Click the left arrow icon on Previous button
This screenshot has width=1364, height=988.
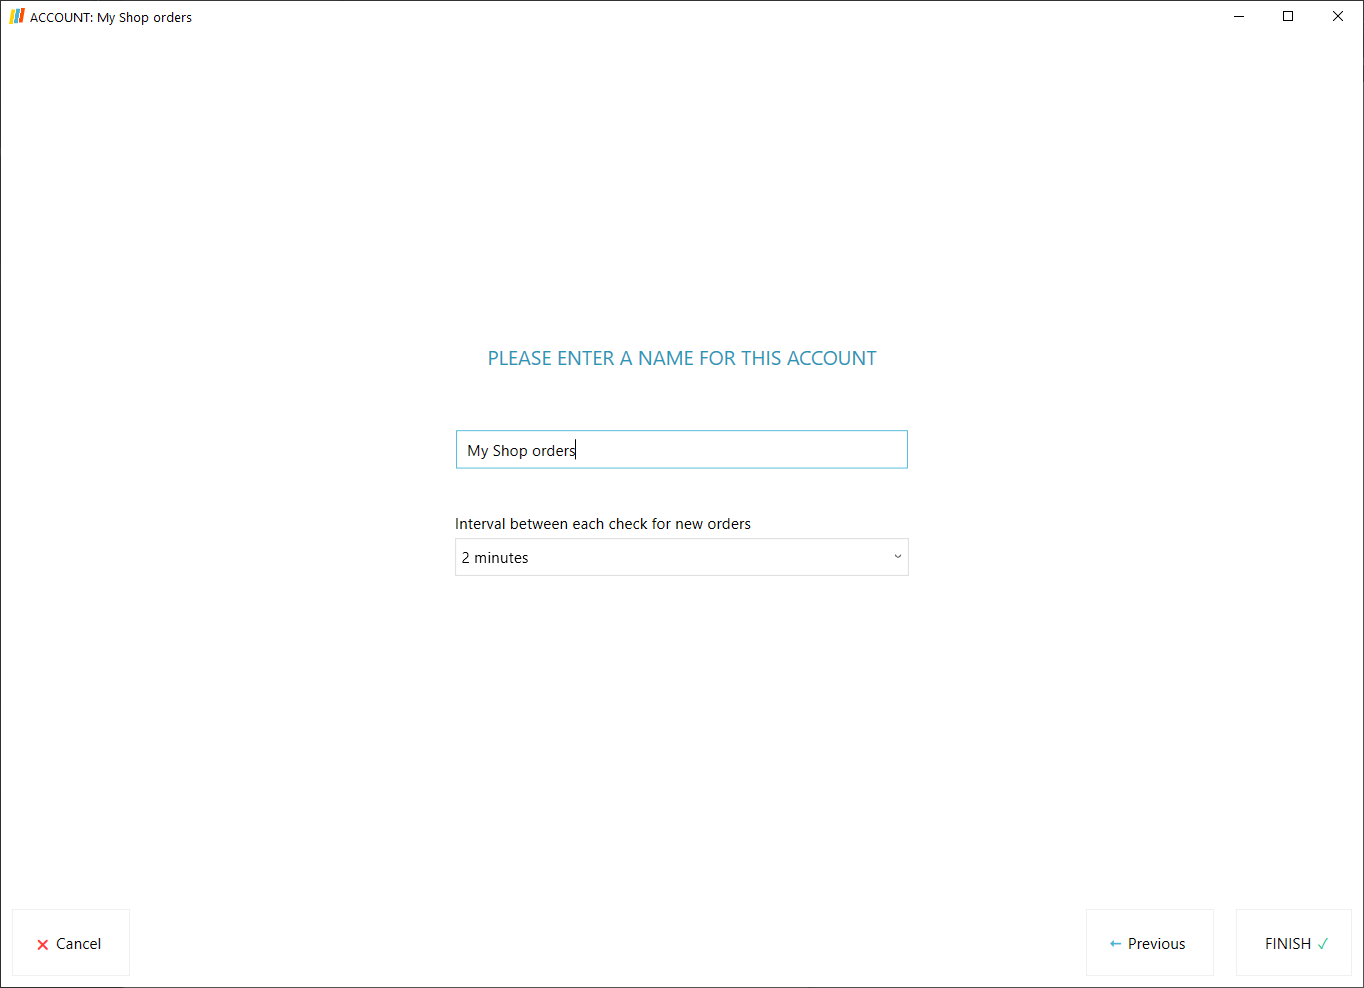(x=1113, y=943)
